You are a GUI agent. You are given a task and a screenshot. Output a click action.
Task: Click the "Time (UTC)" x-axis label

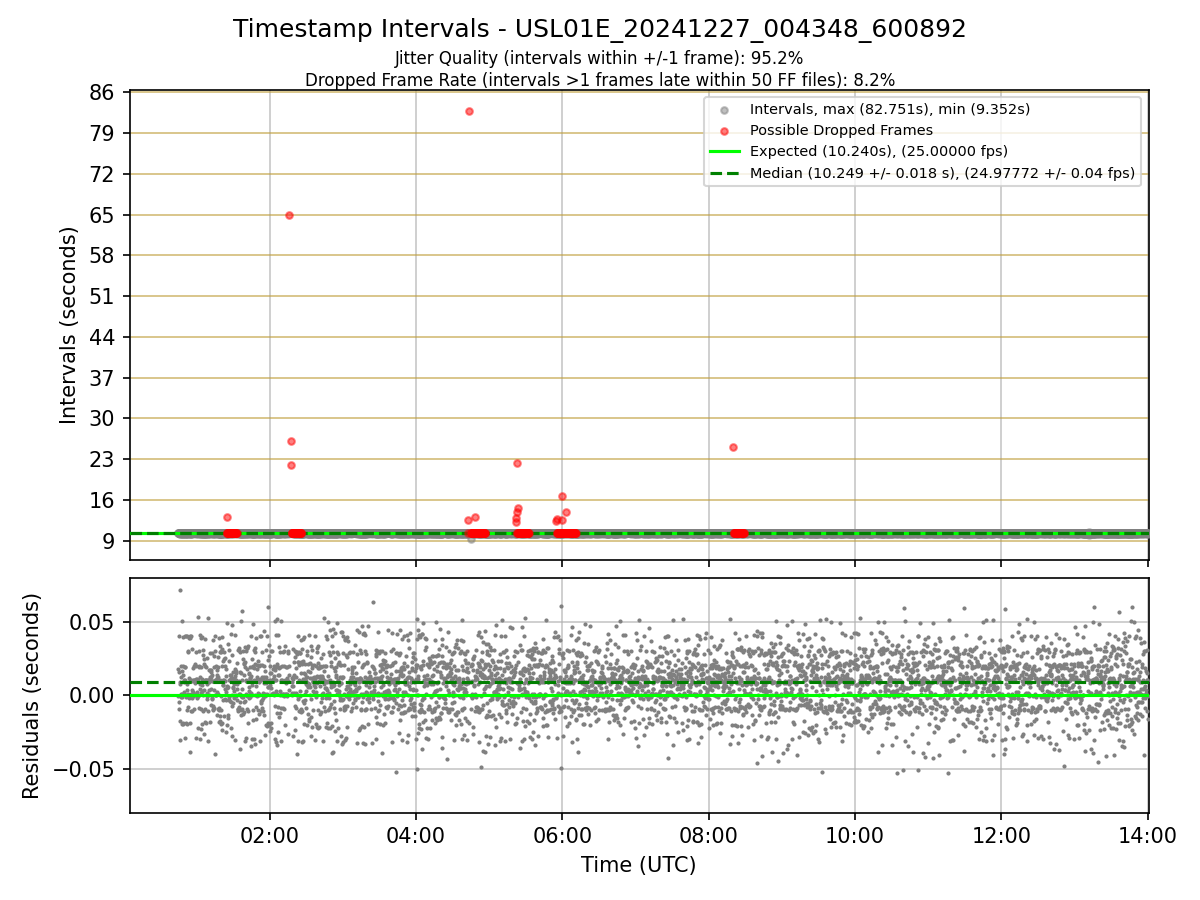[639, 865]
